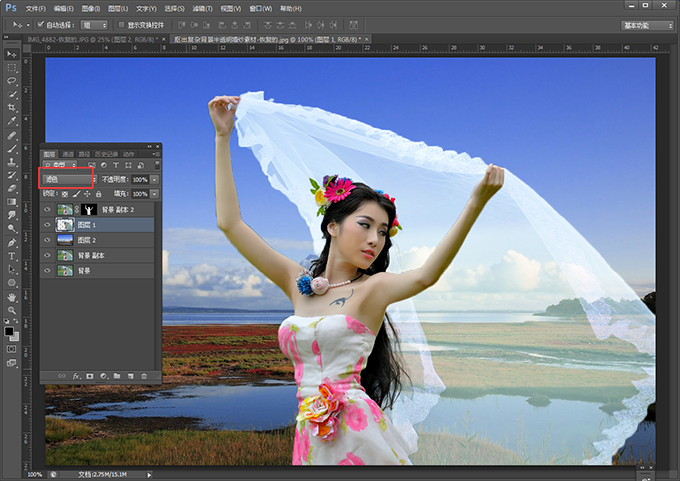Image resolution: width=680 pixels, height=481 pixels.
Task: Toggle the auto-select checkbox in options bar
Action: [40, 24]
